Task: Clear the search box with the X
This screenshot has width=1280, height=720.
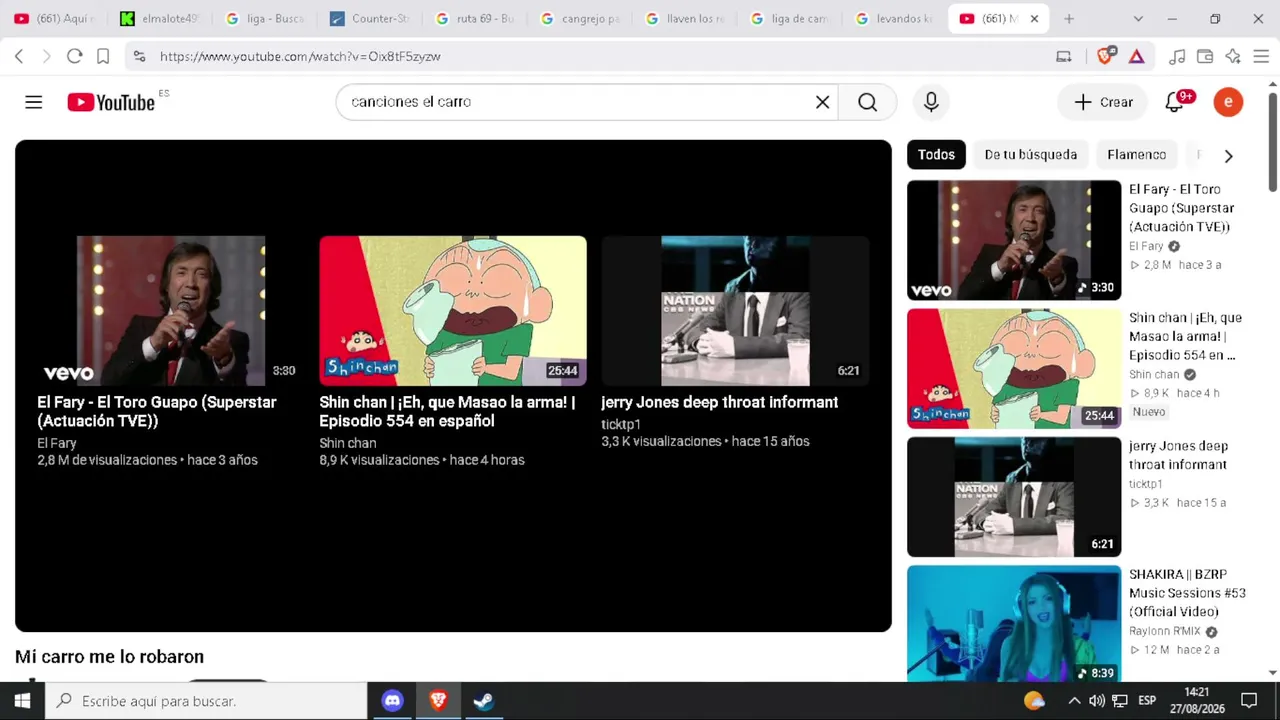Action: (x=822, y=102)
